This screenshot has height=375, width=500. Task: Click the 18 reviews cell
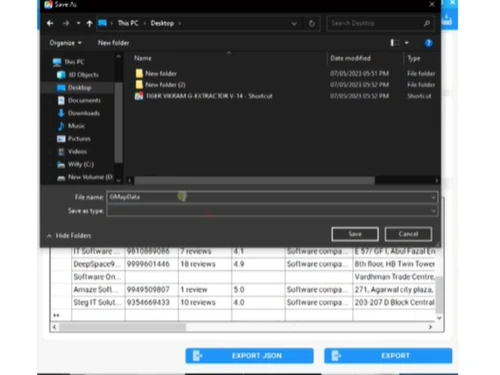(x=205, y=264)
